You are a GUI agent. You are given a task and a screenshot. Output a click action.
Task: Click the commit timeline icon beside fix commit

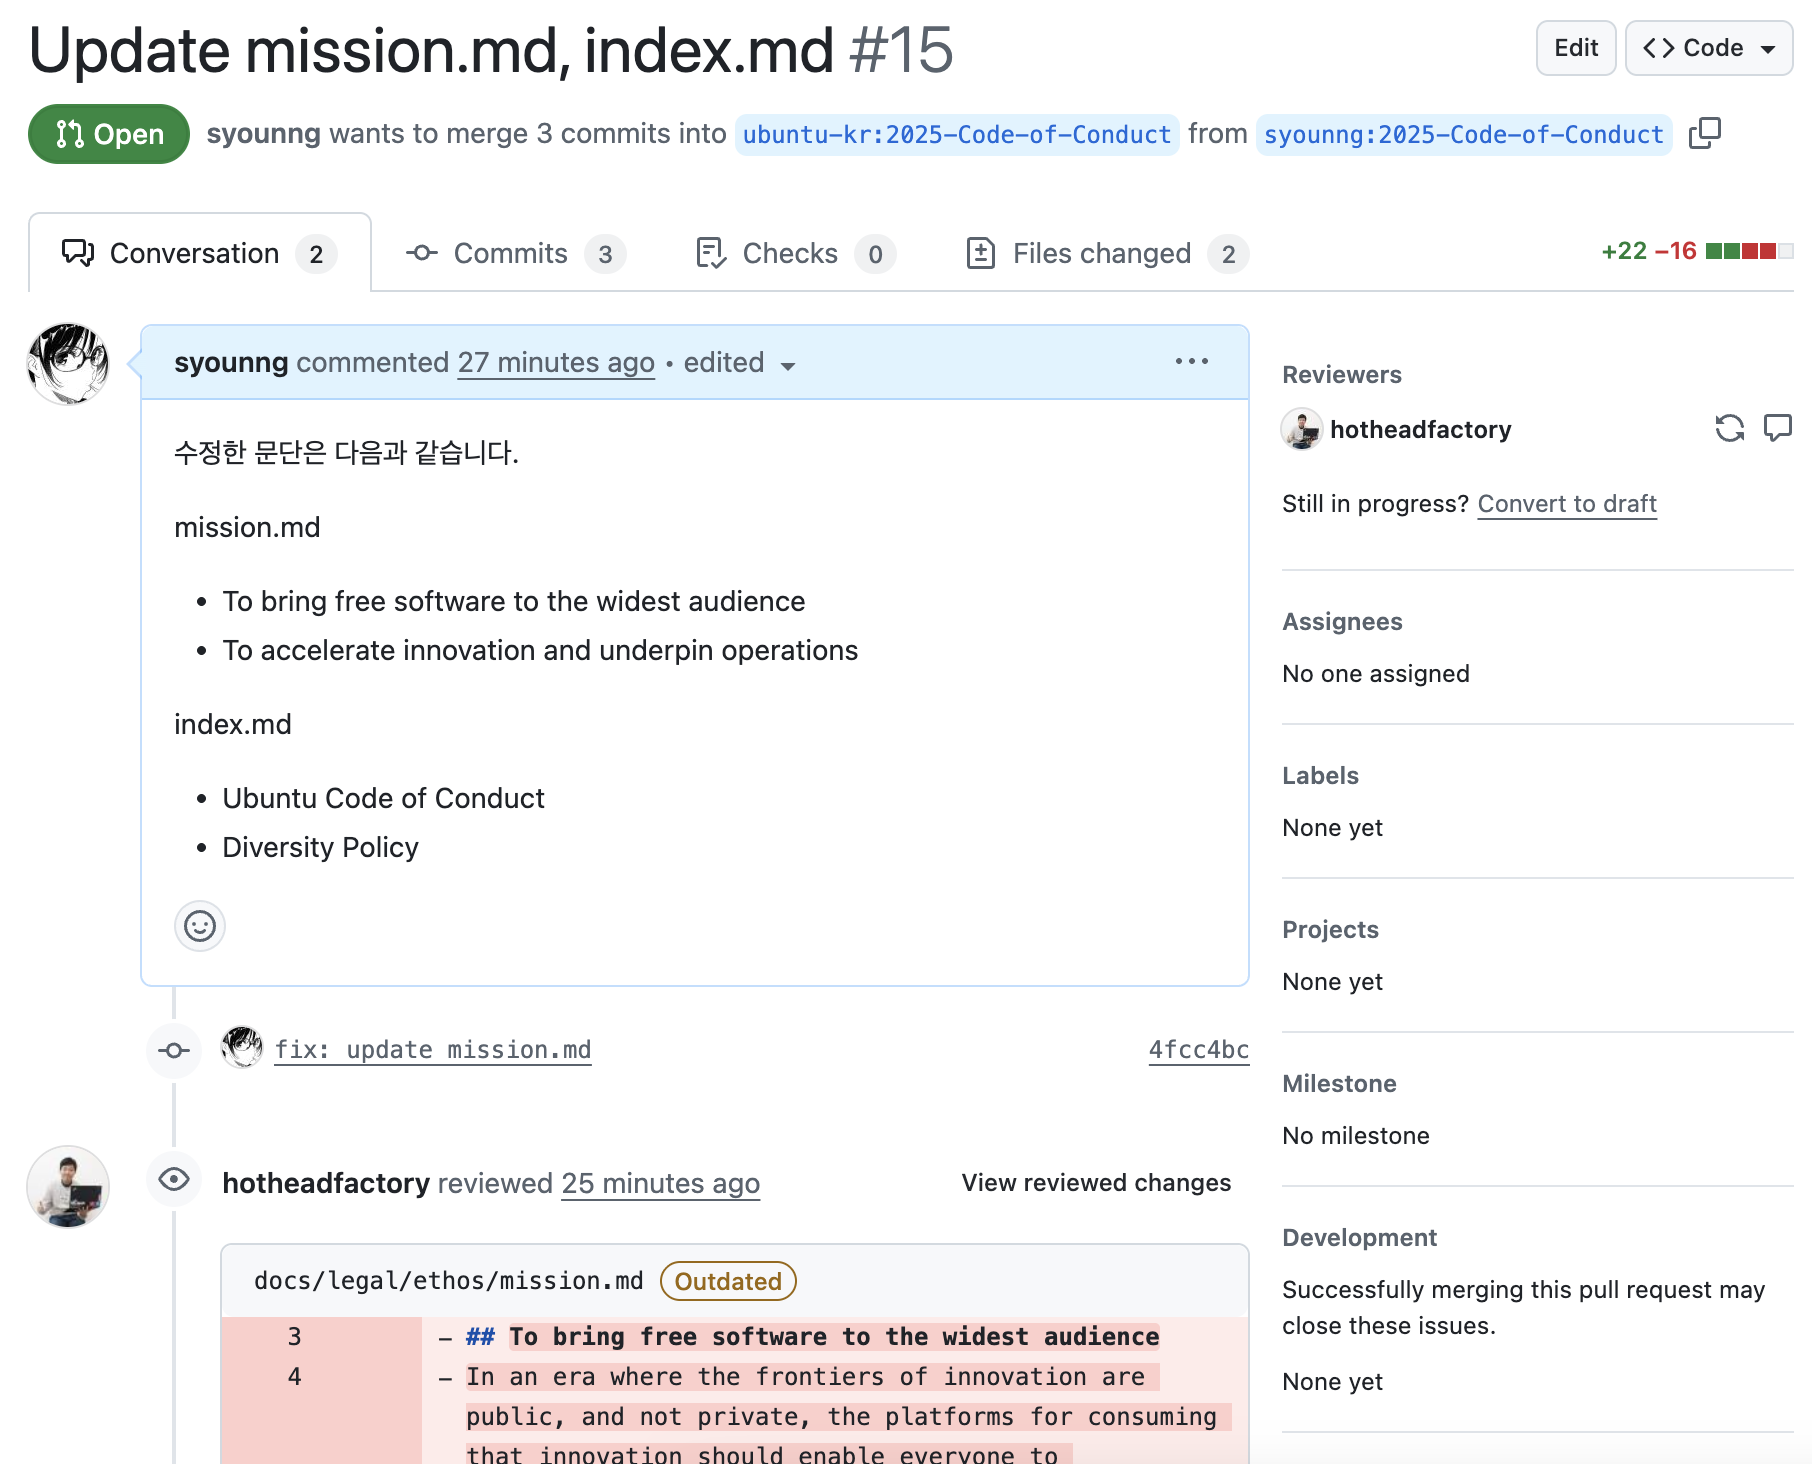(x=174, y=1050)
